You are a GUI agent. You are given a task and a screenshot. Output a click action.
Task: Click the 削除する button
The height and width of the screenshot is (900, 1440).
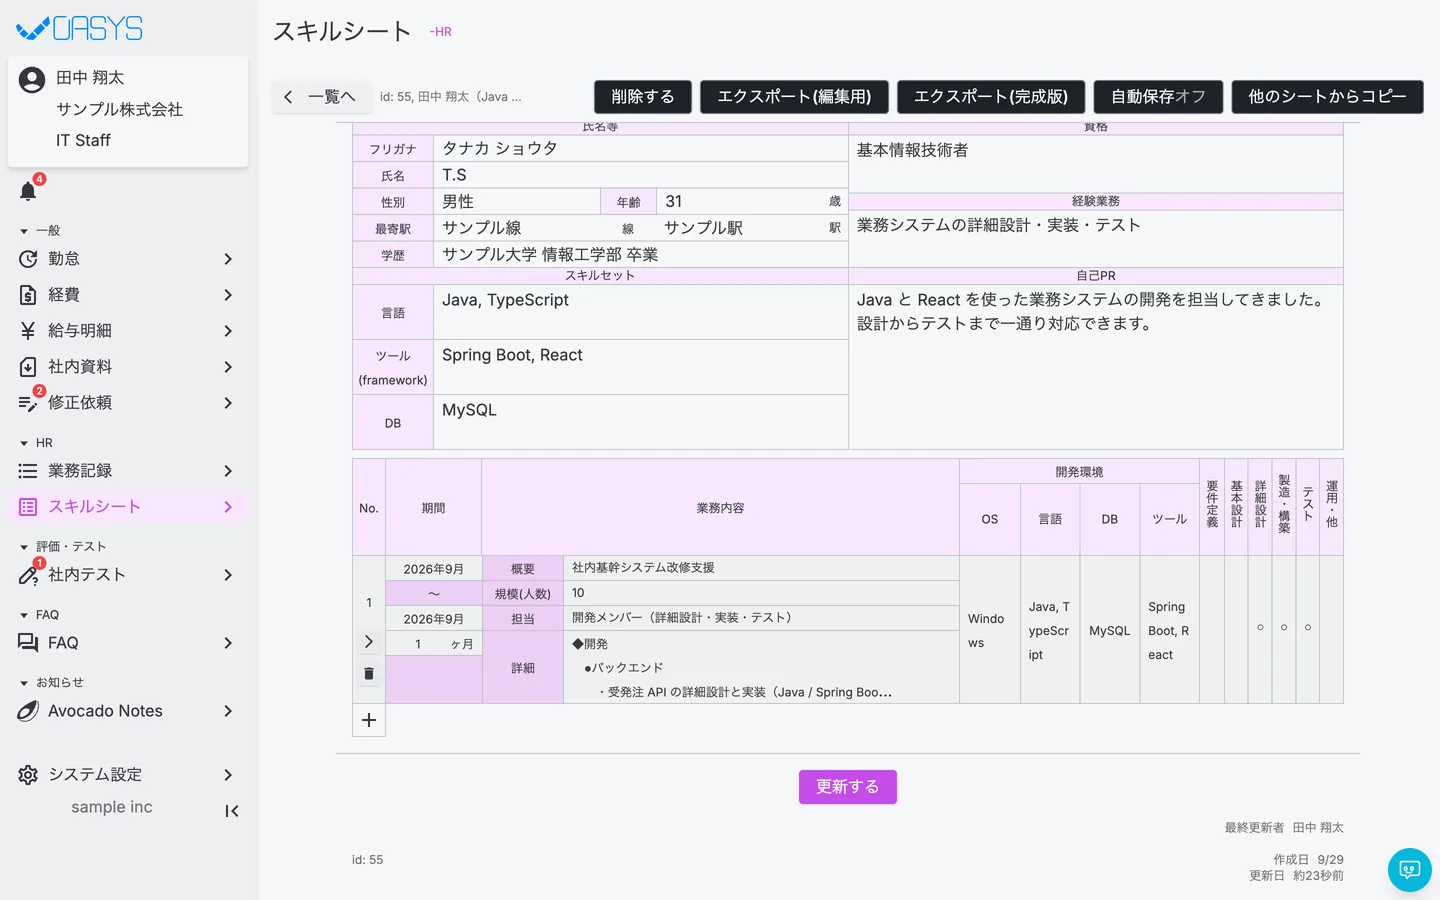coord(643,97)
